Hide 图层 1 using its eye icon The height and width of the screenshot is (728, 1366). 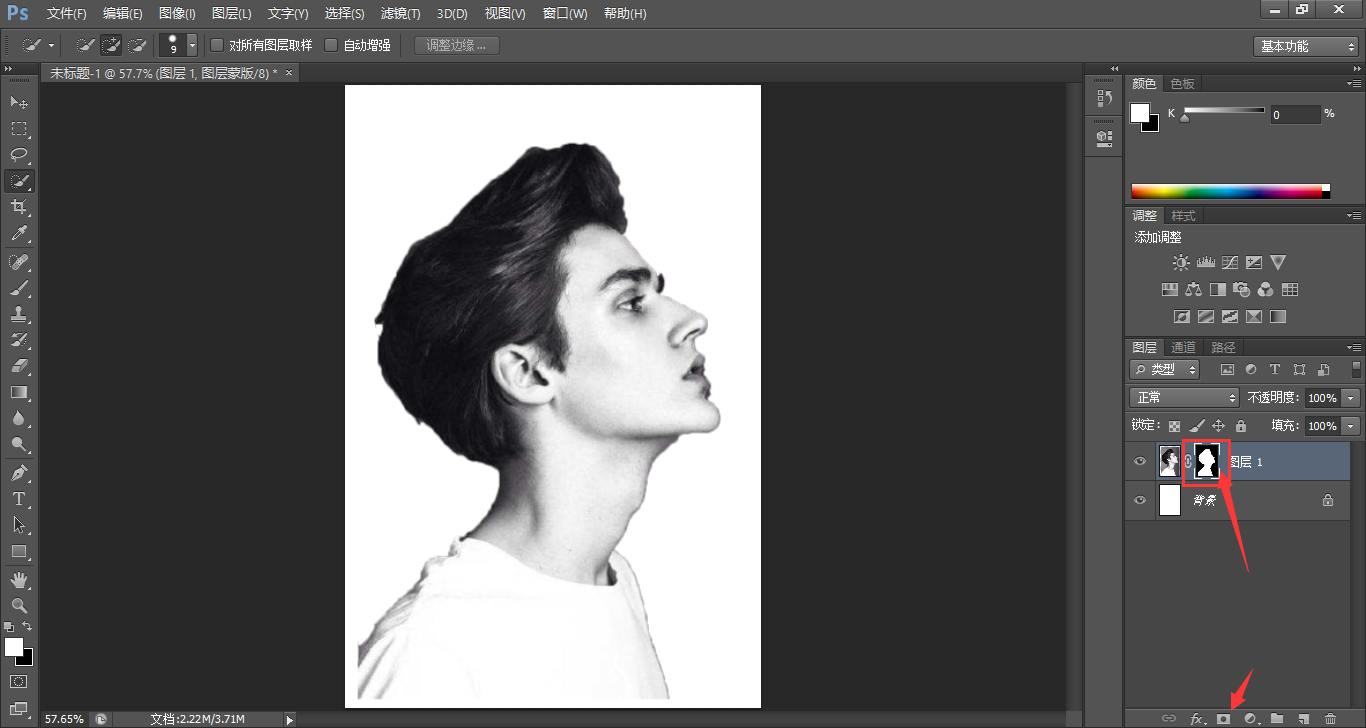(x=1140, y=461)
